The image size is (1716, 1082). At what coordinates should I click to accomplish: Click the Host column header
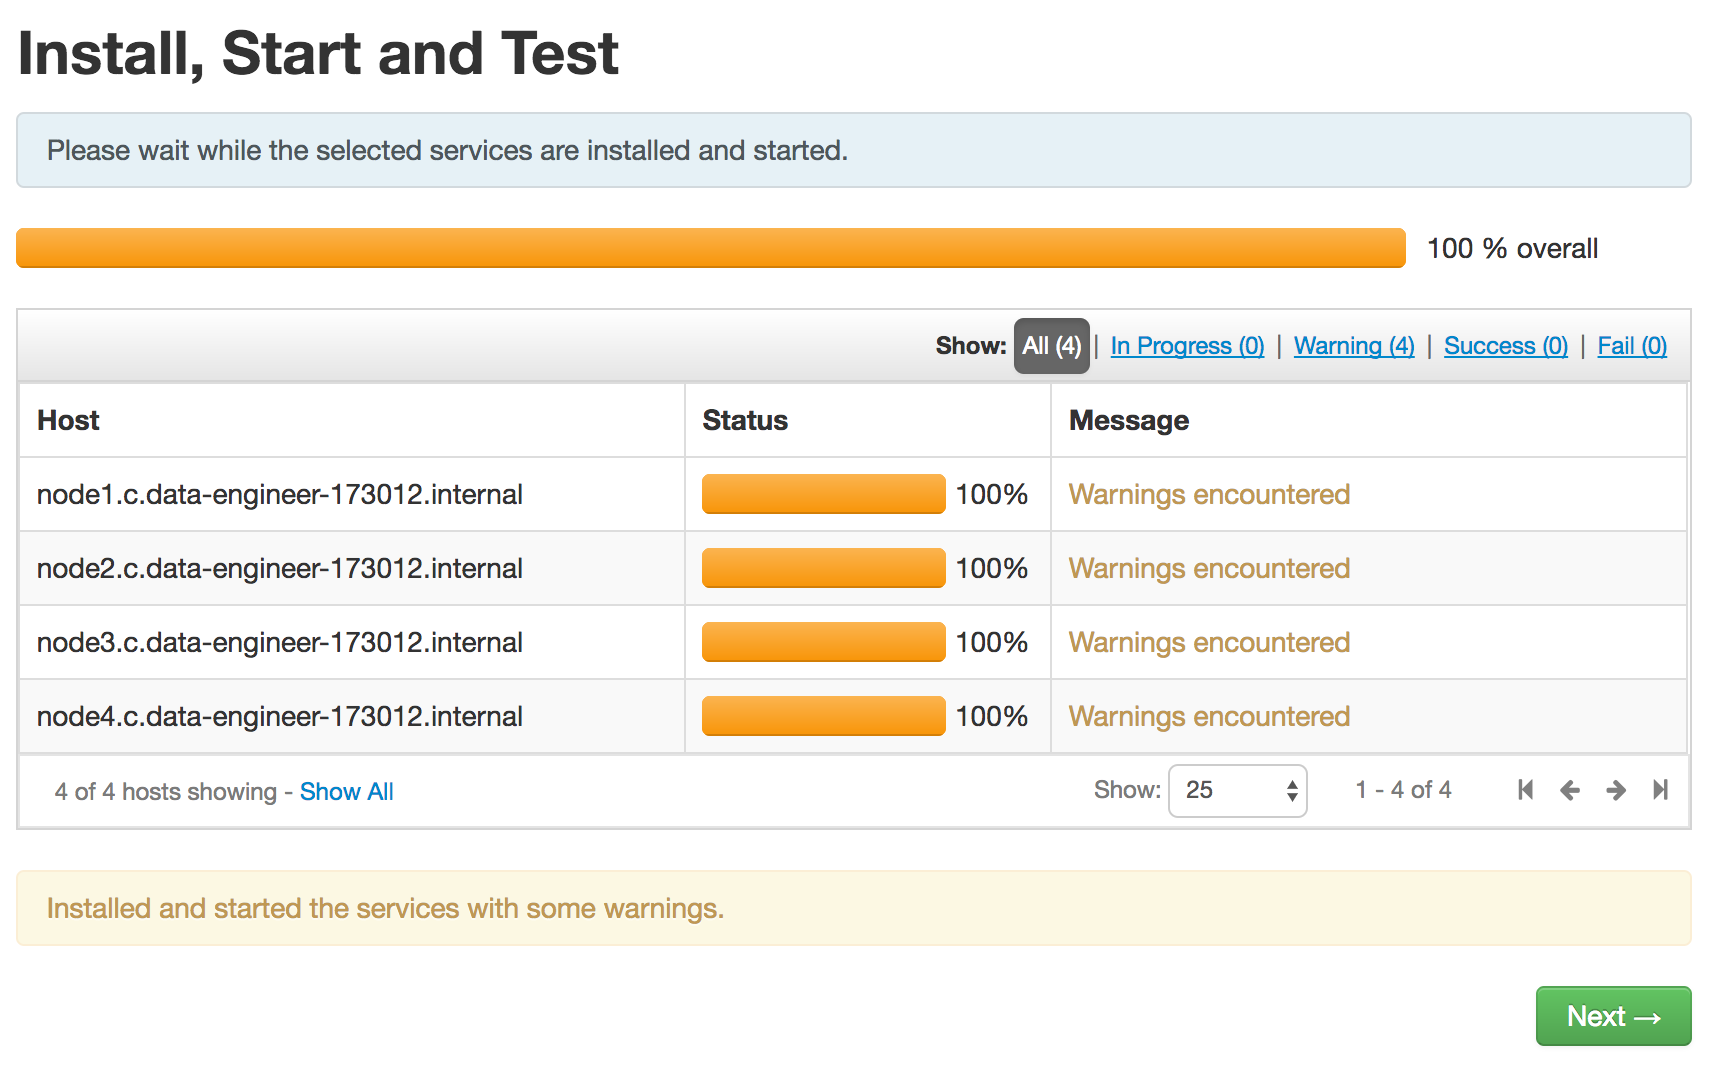point(68,420)
